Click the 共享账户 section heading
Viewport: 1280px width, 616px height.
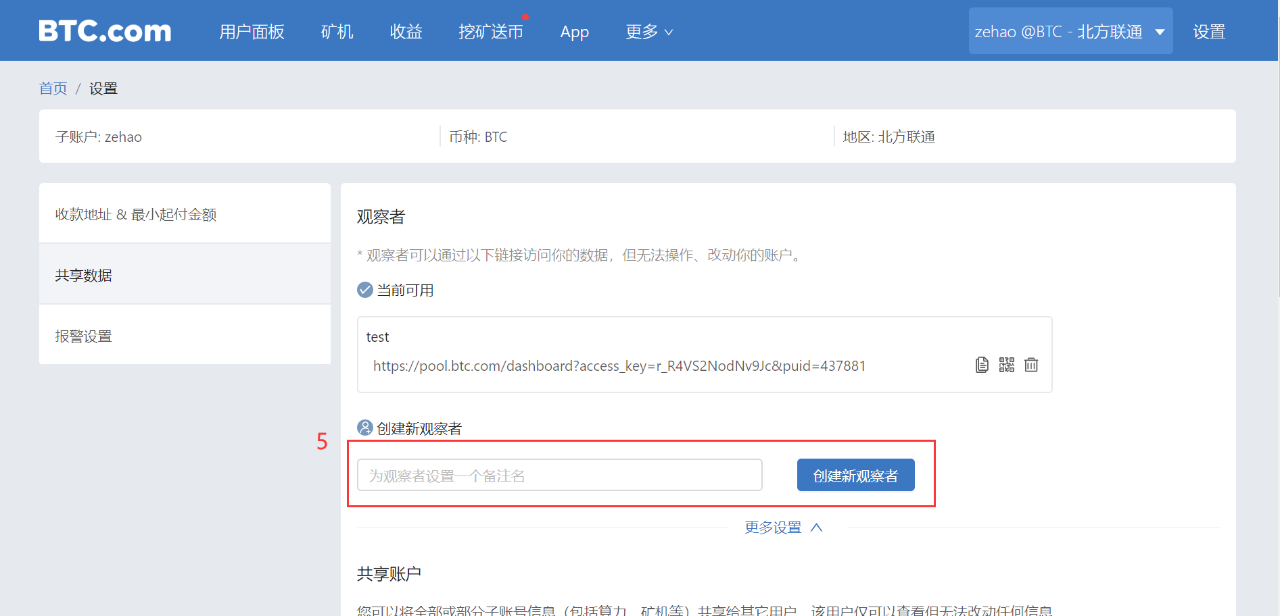pyautogui.click(x=389, y=573)
